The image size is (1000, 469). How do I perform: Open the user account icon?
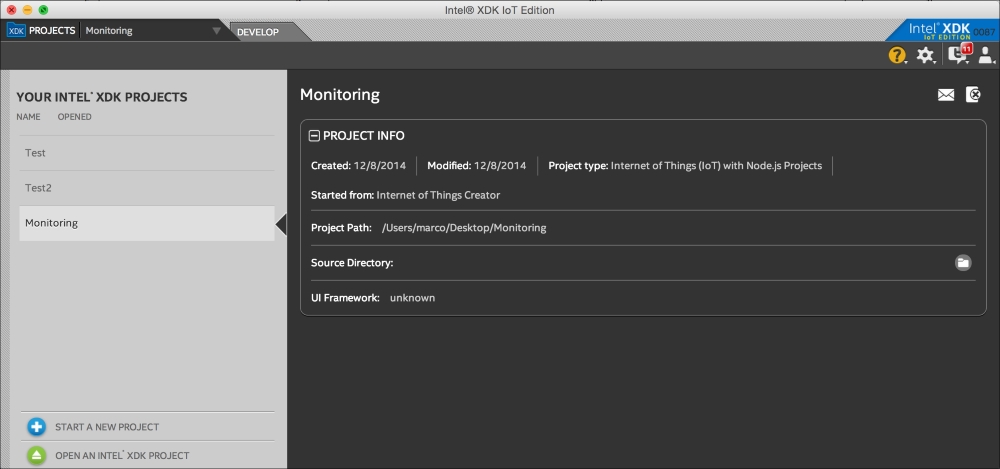[986, 56]
